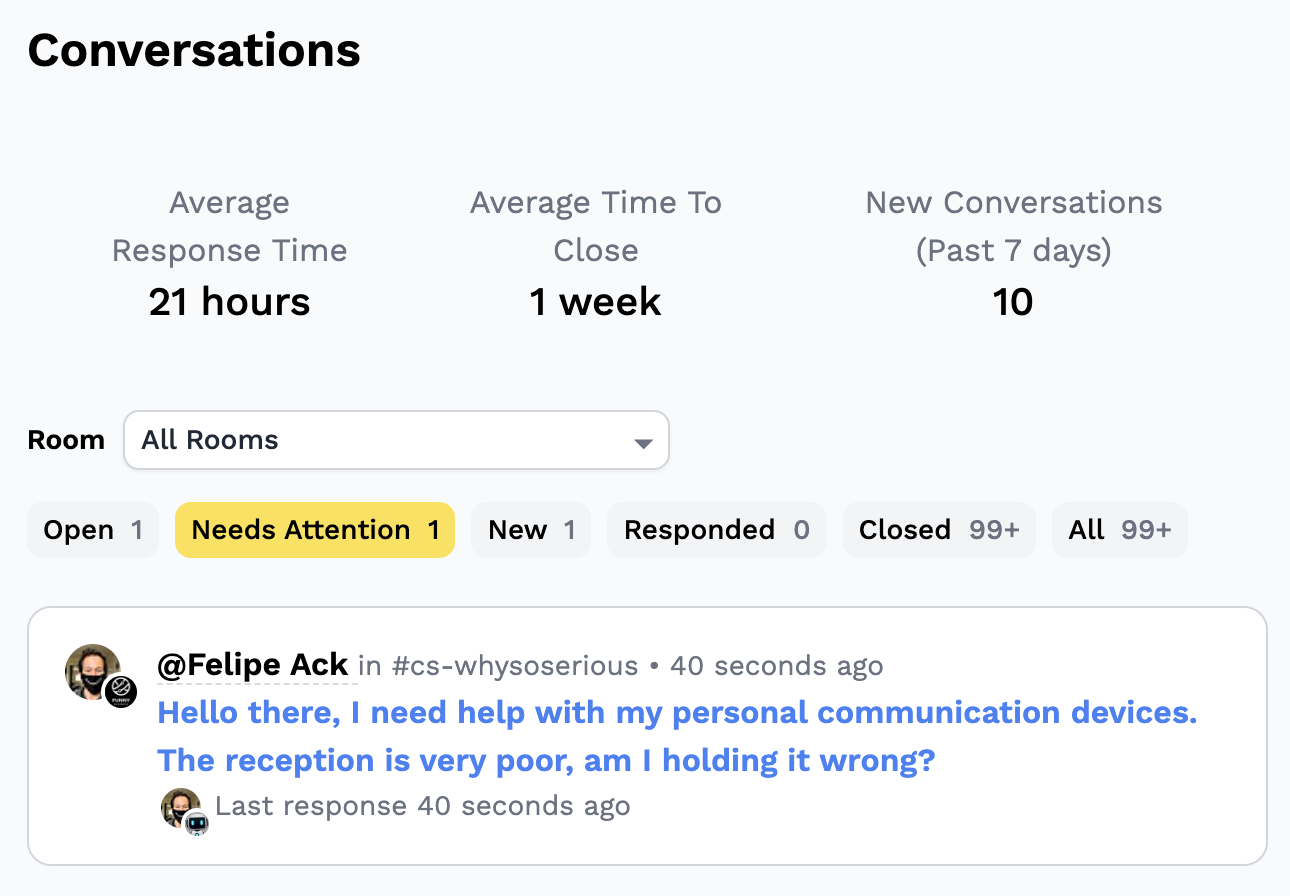Click the black workspace badge on avatar

coord(121,691)
